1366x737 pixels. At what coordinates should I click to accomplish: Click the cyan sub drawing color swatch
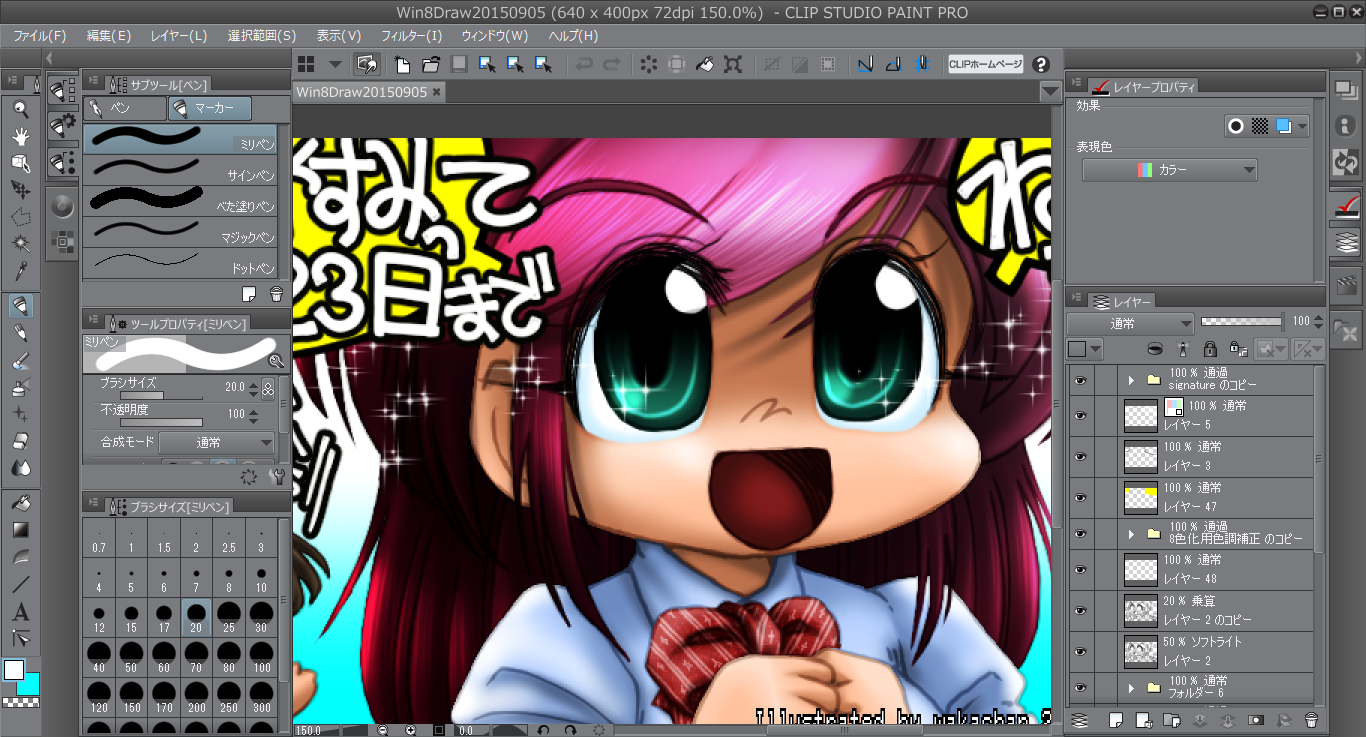pos(28,684)
